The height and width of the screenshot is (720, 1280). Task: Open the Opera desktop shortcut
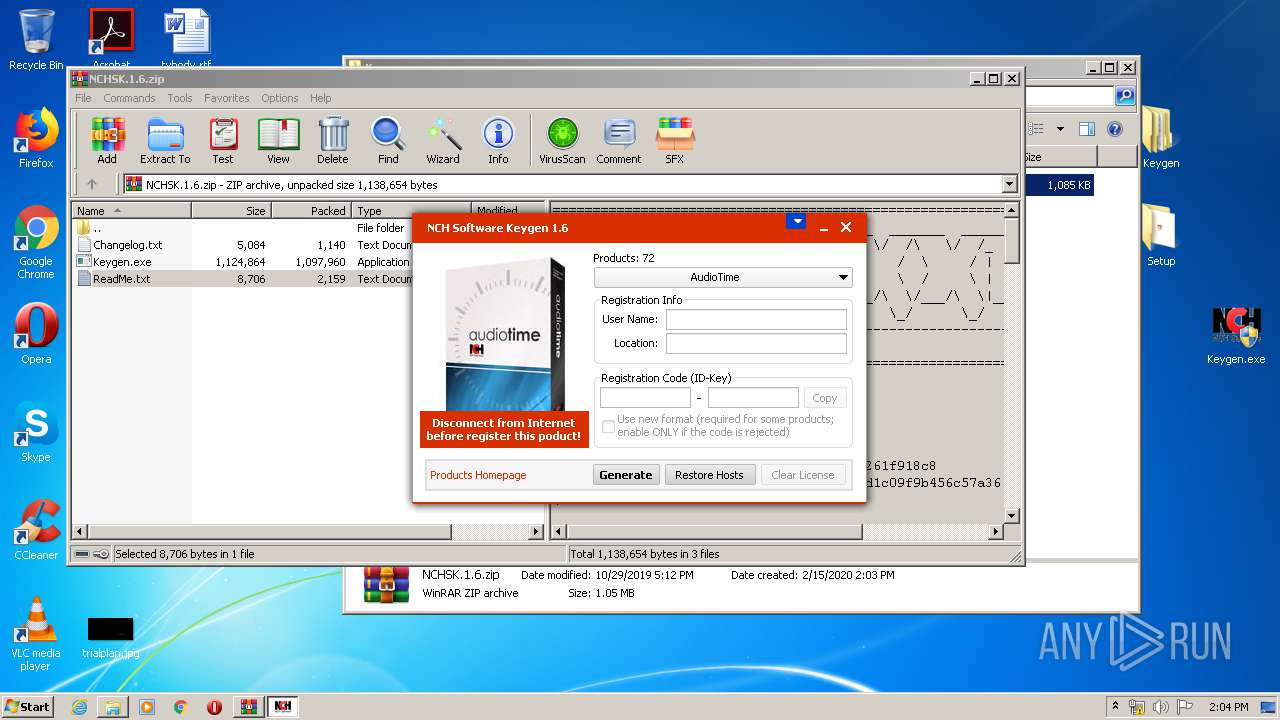[36, 334]
